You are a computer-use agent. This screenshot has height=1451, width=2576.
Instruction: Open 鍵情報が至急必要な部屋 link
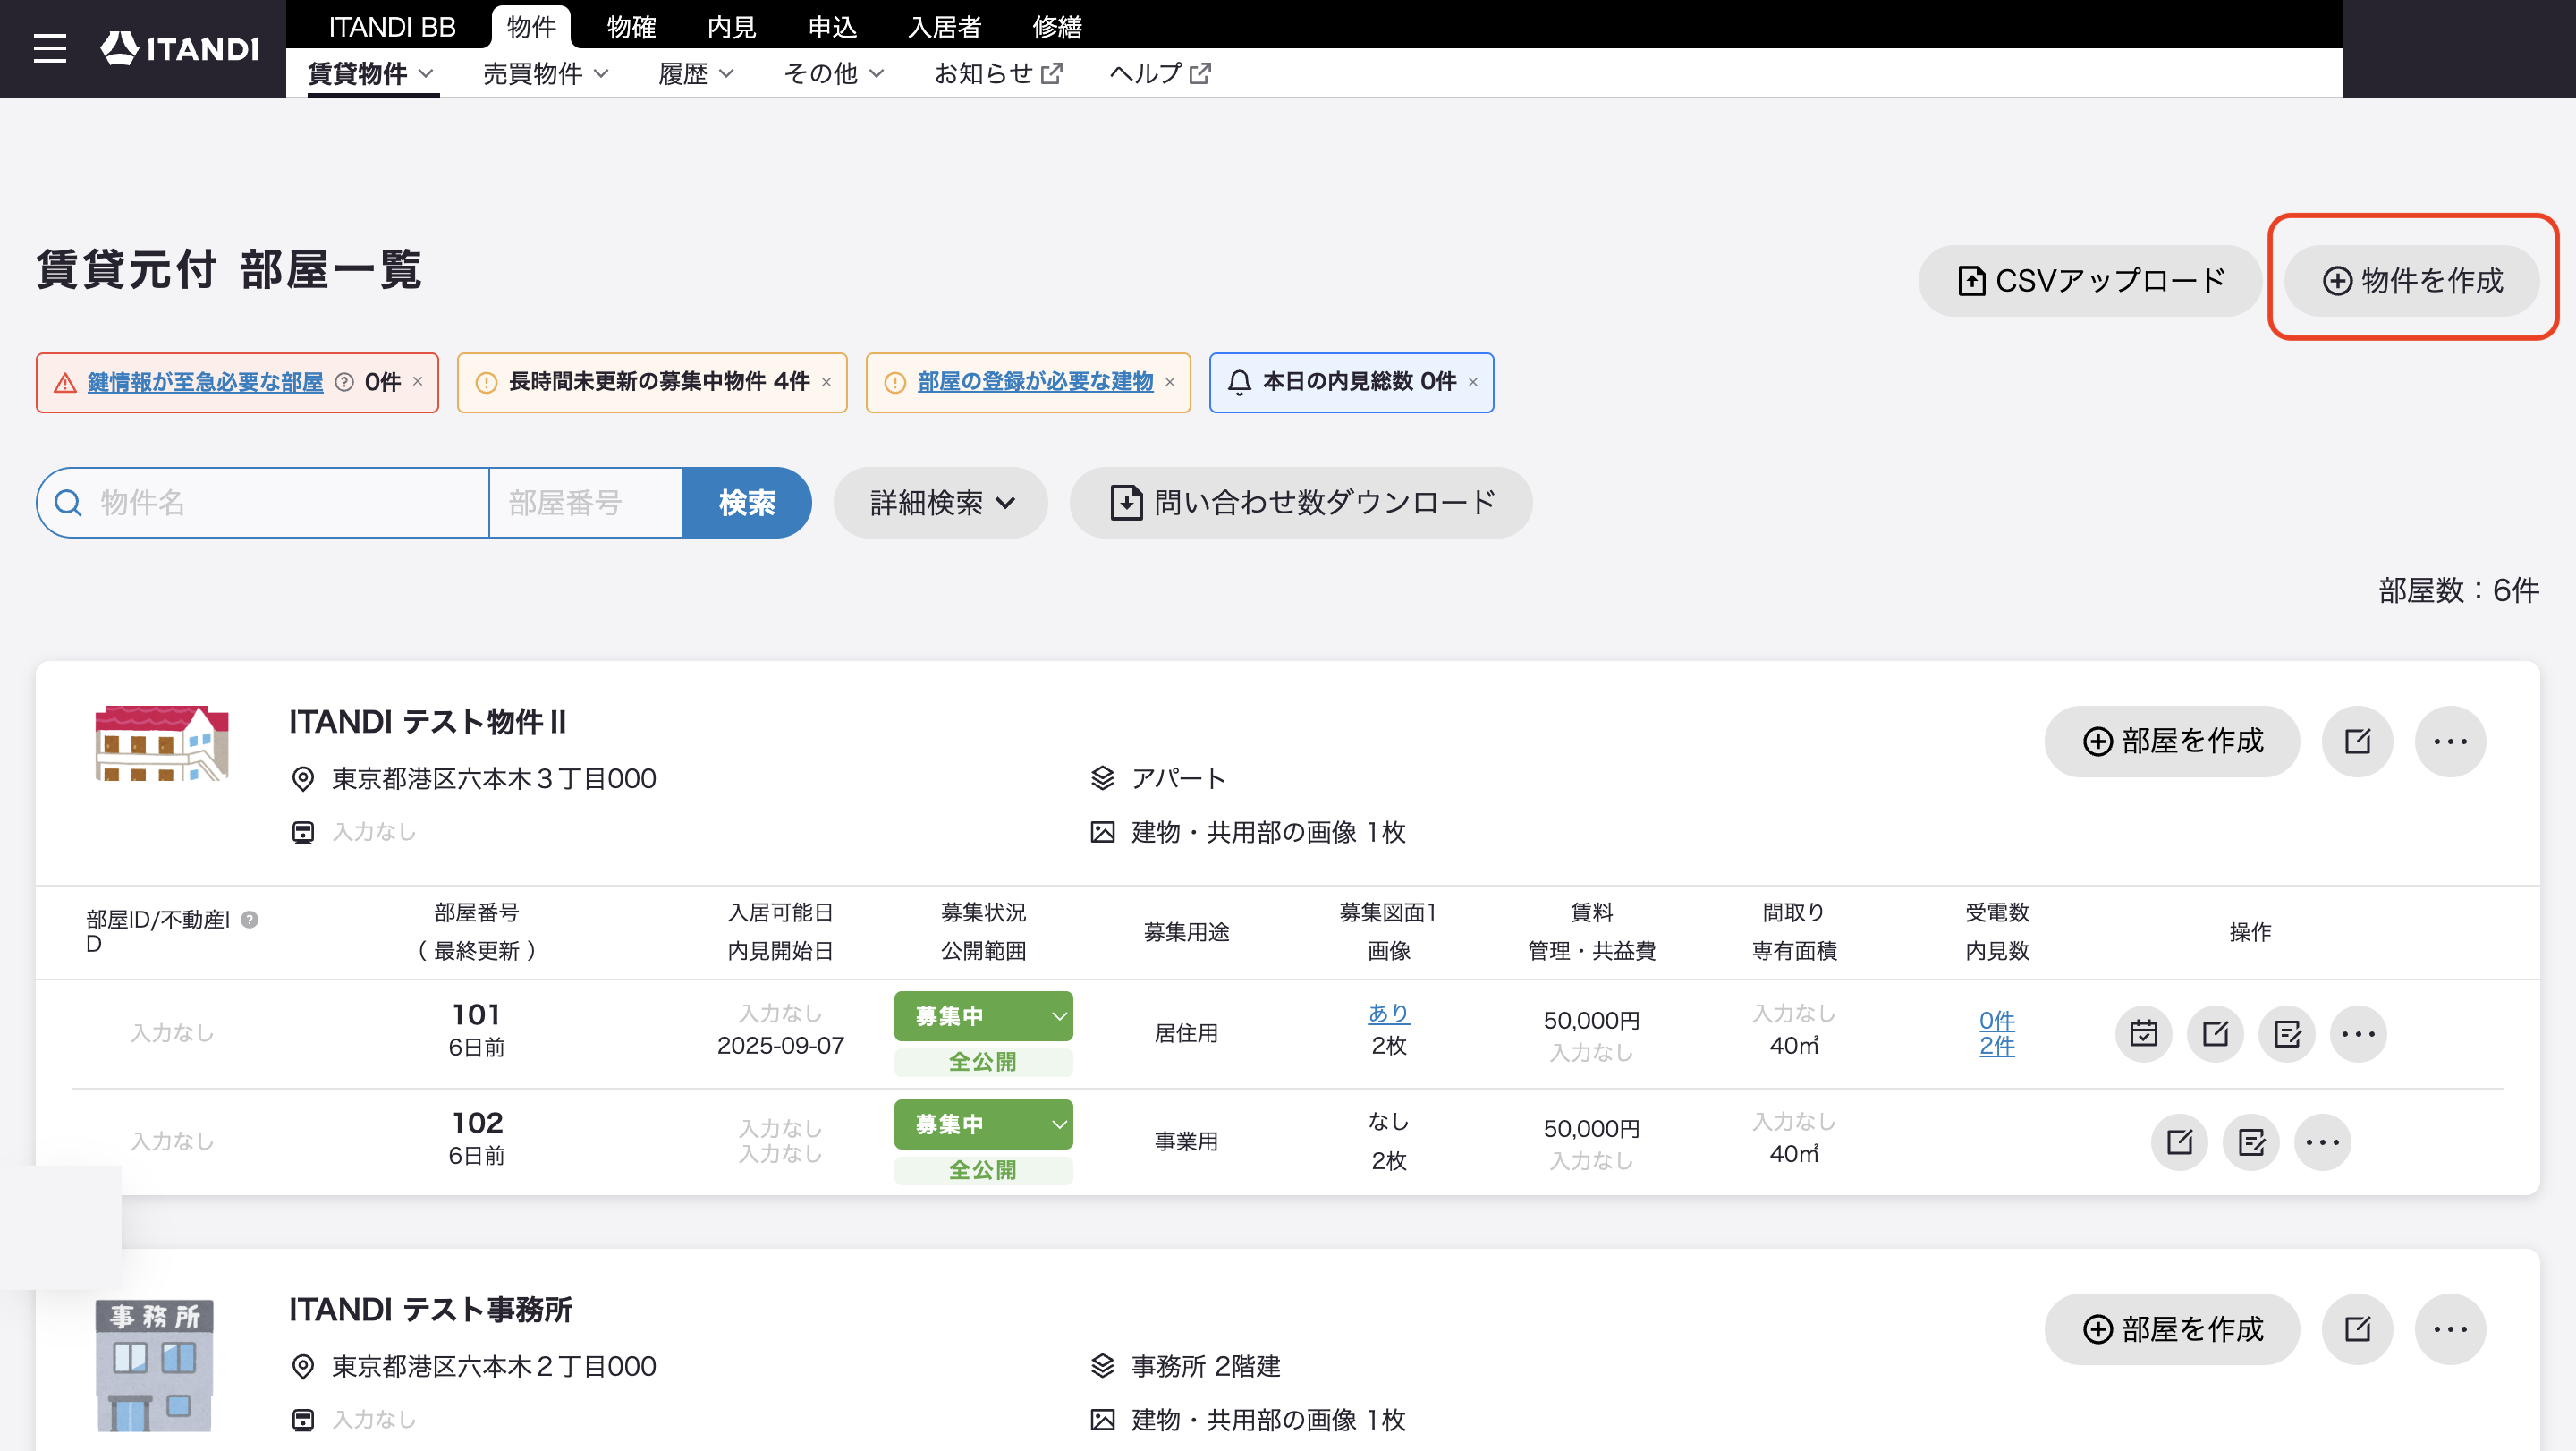(x=205, y=382)
